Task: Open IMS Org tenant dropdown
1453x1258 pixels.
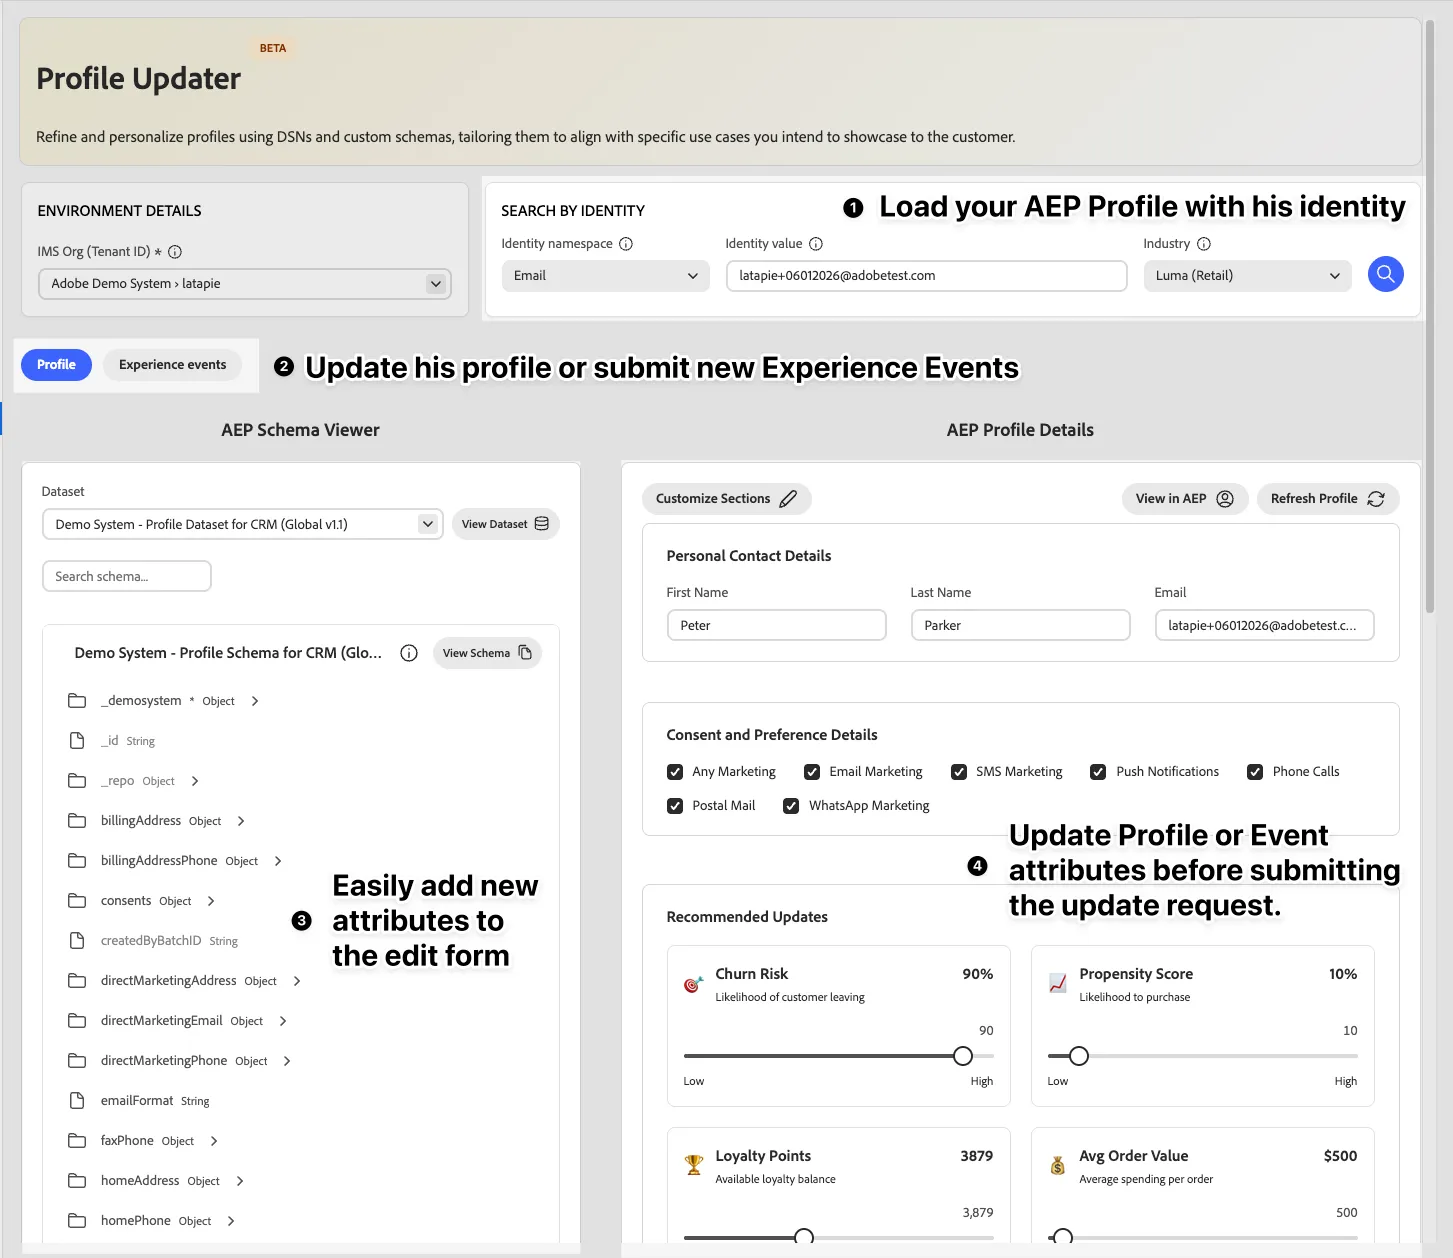Action: [x=245, y=284]
